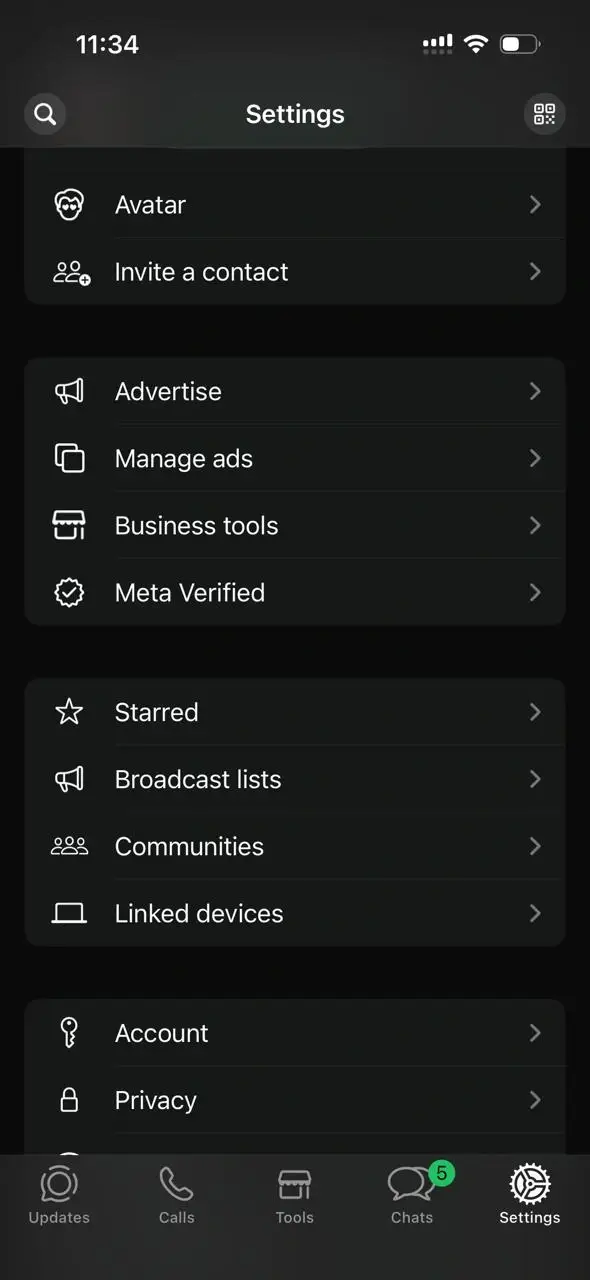
Task: Tap the Starred star icon
Action: click(x=69, y=712)
